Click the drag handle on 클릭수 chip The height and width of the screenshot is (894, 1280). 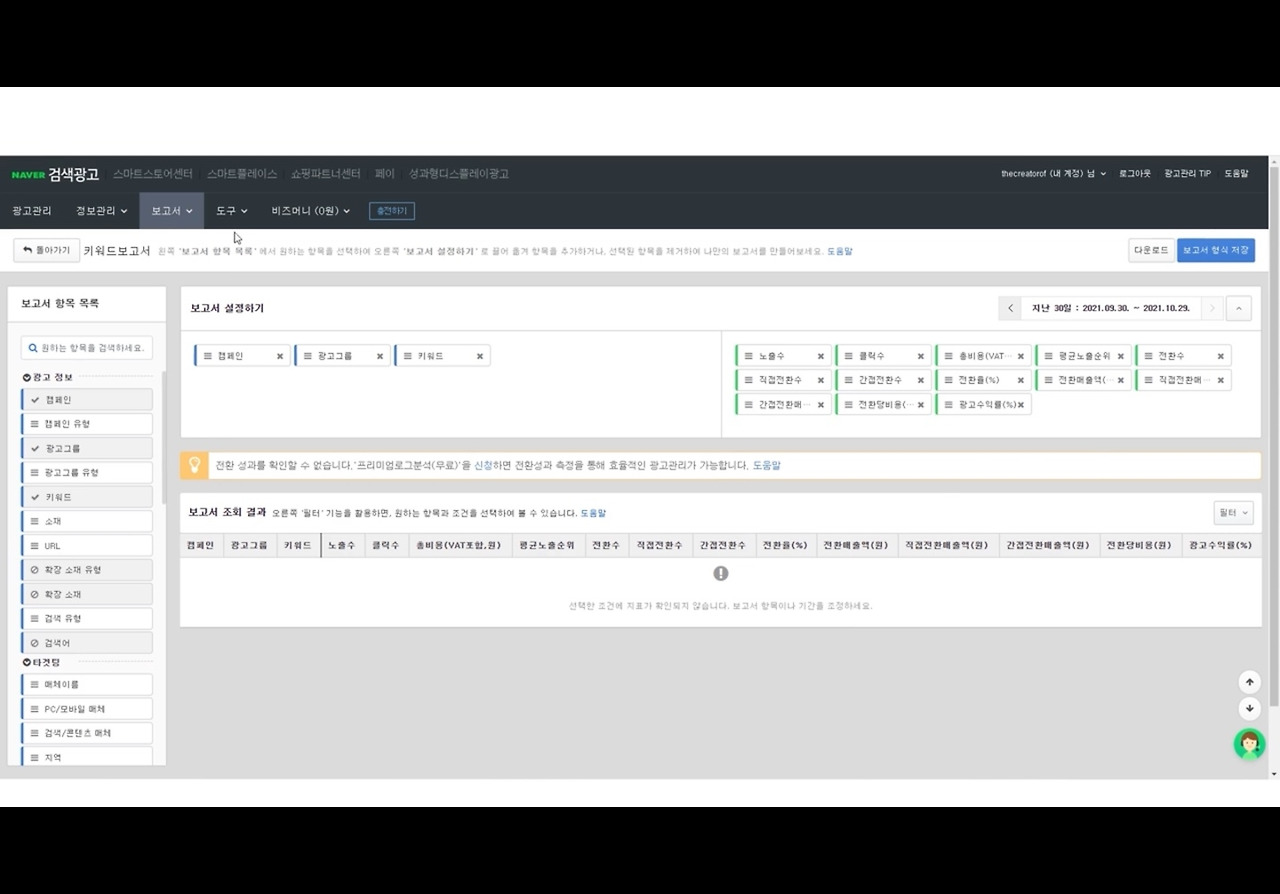coord(848,356)
